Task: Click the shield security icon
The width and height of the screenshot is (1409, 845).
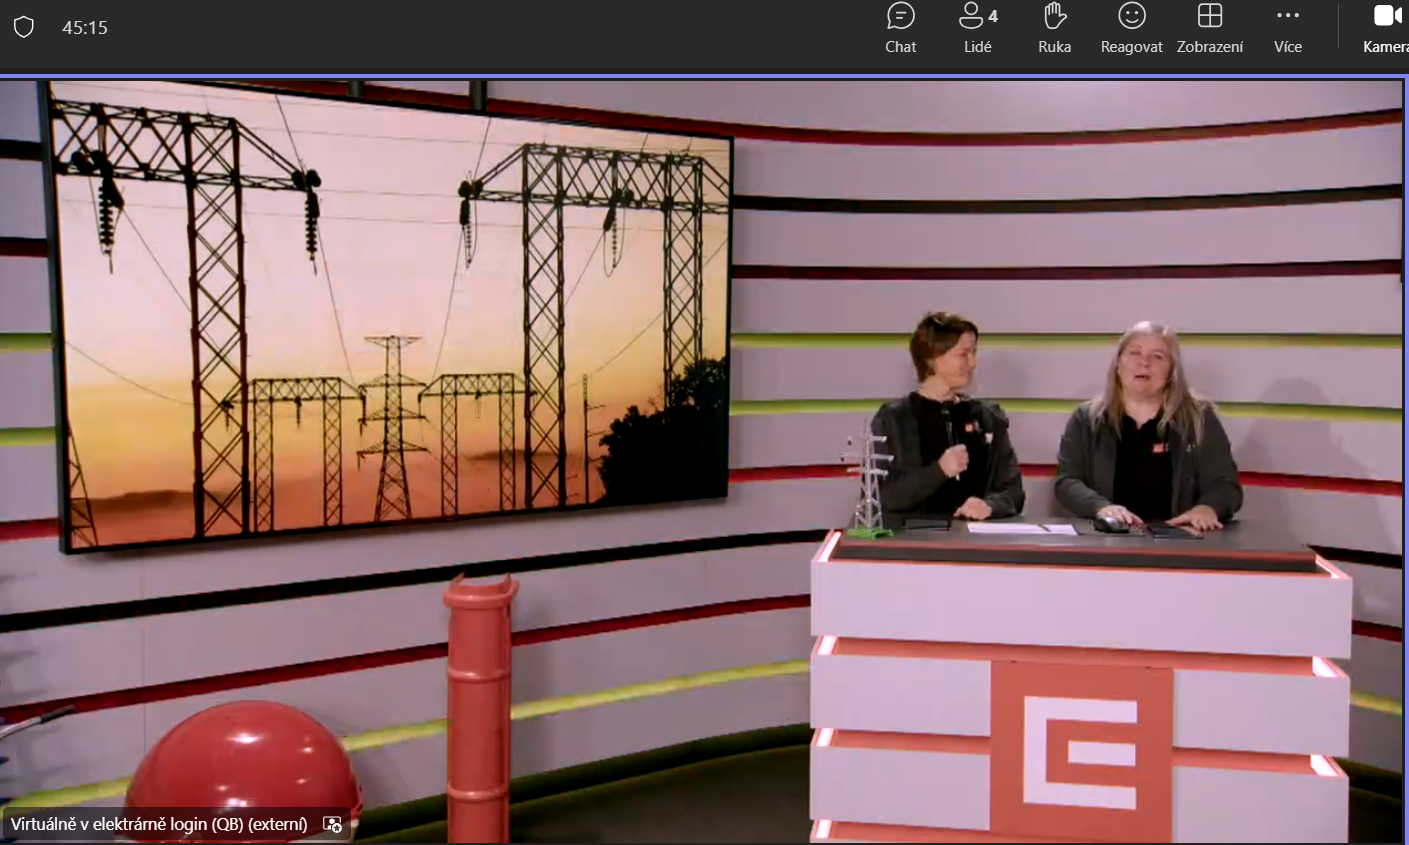Action: click(x=24, y=27)
